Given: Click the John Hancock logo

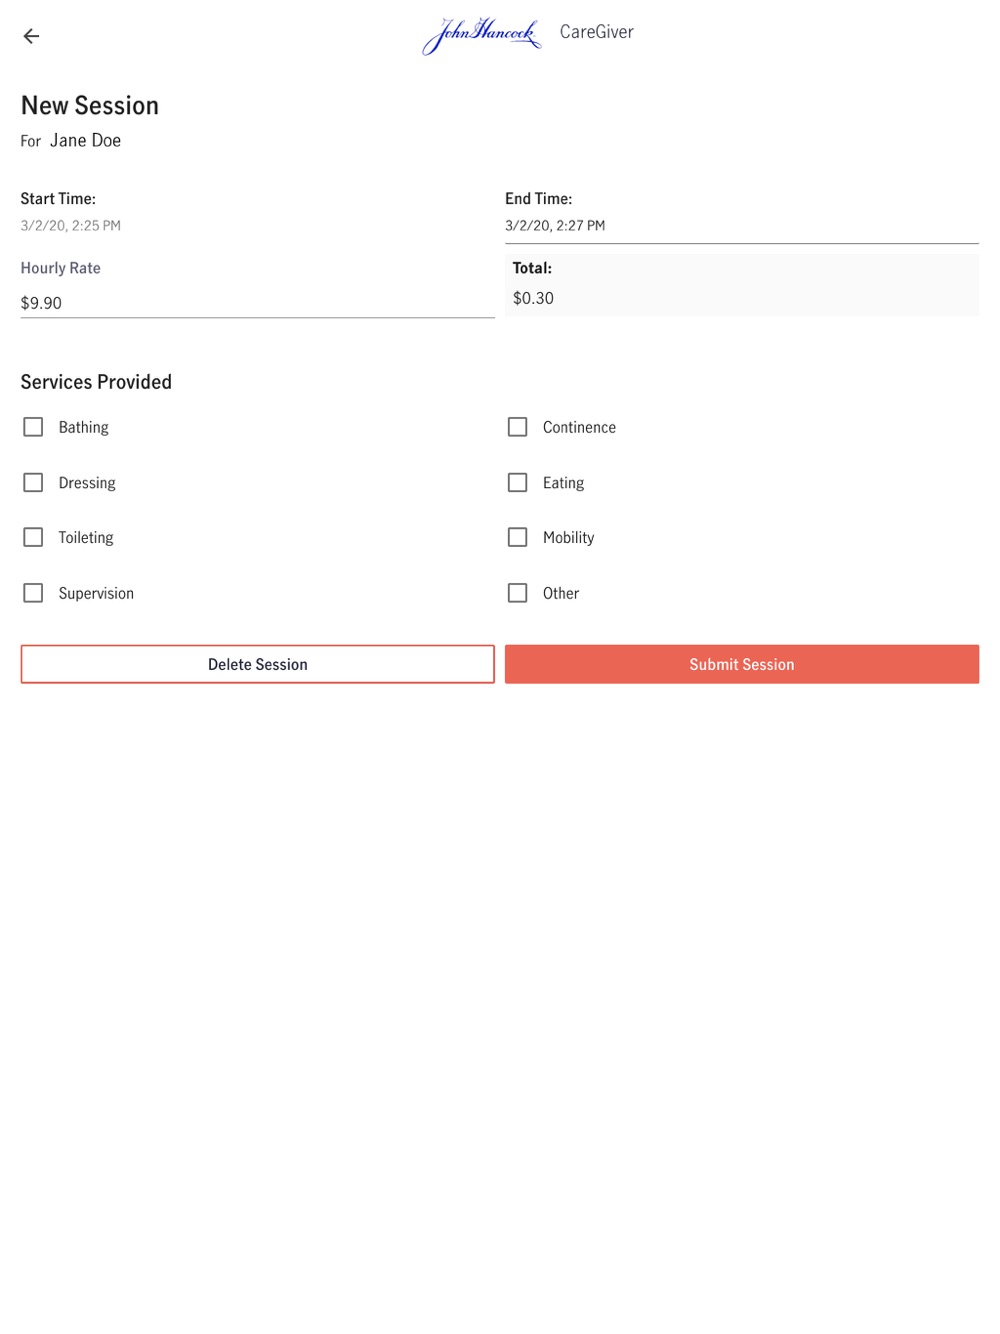Looking at the screenshot, I should [x=482, y=35].
